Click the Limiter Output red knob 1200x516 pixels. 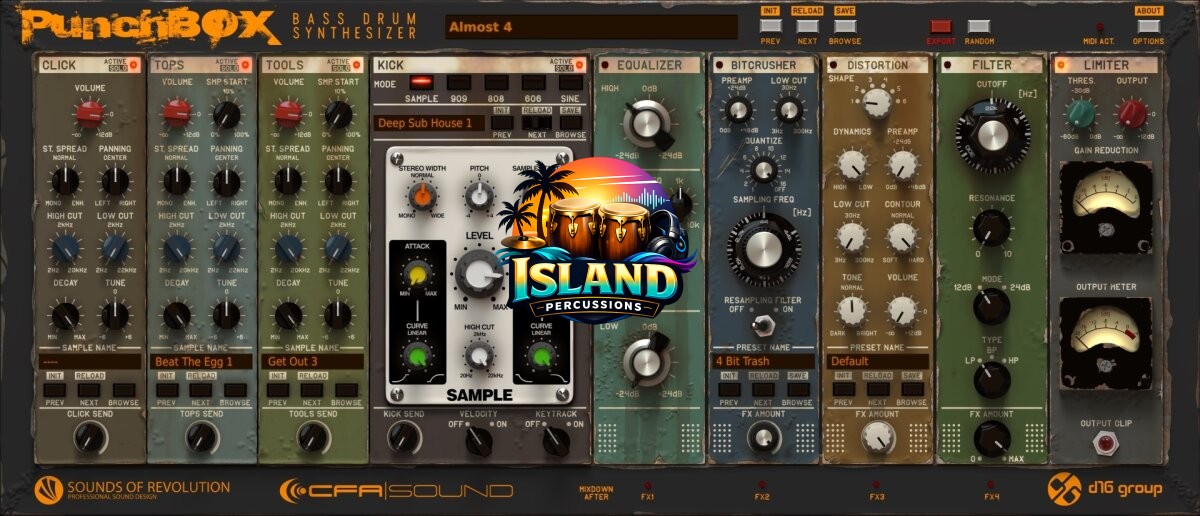(x=1132, y=113)
